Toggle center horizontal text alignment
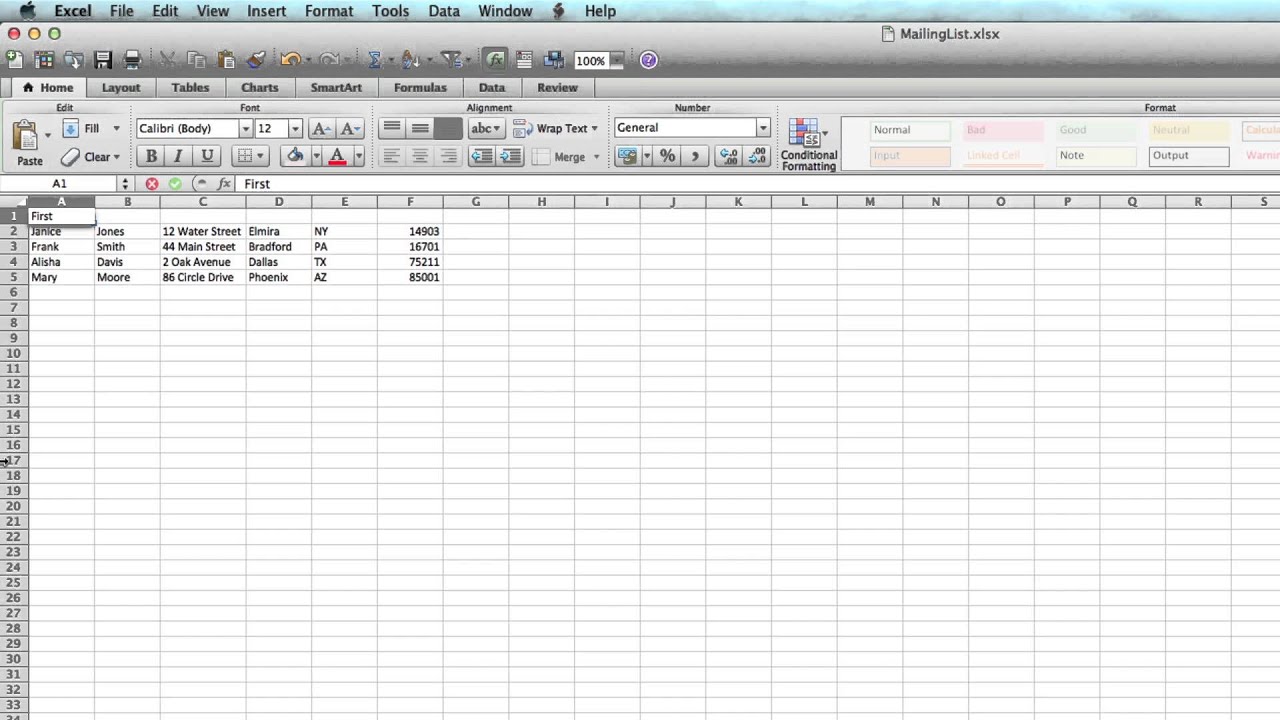This screenshot has width=1280, height=720. point(420,156)
